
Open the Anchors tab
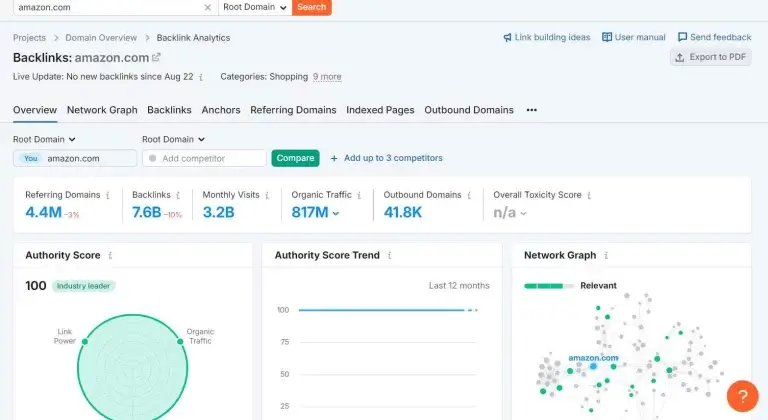click(221, 110)
